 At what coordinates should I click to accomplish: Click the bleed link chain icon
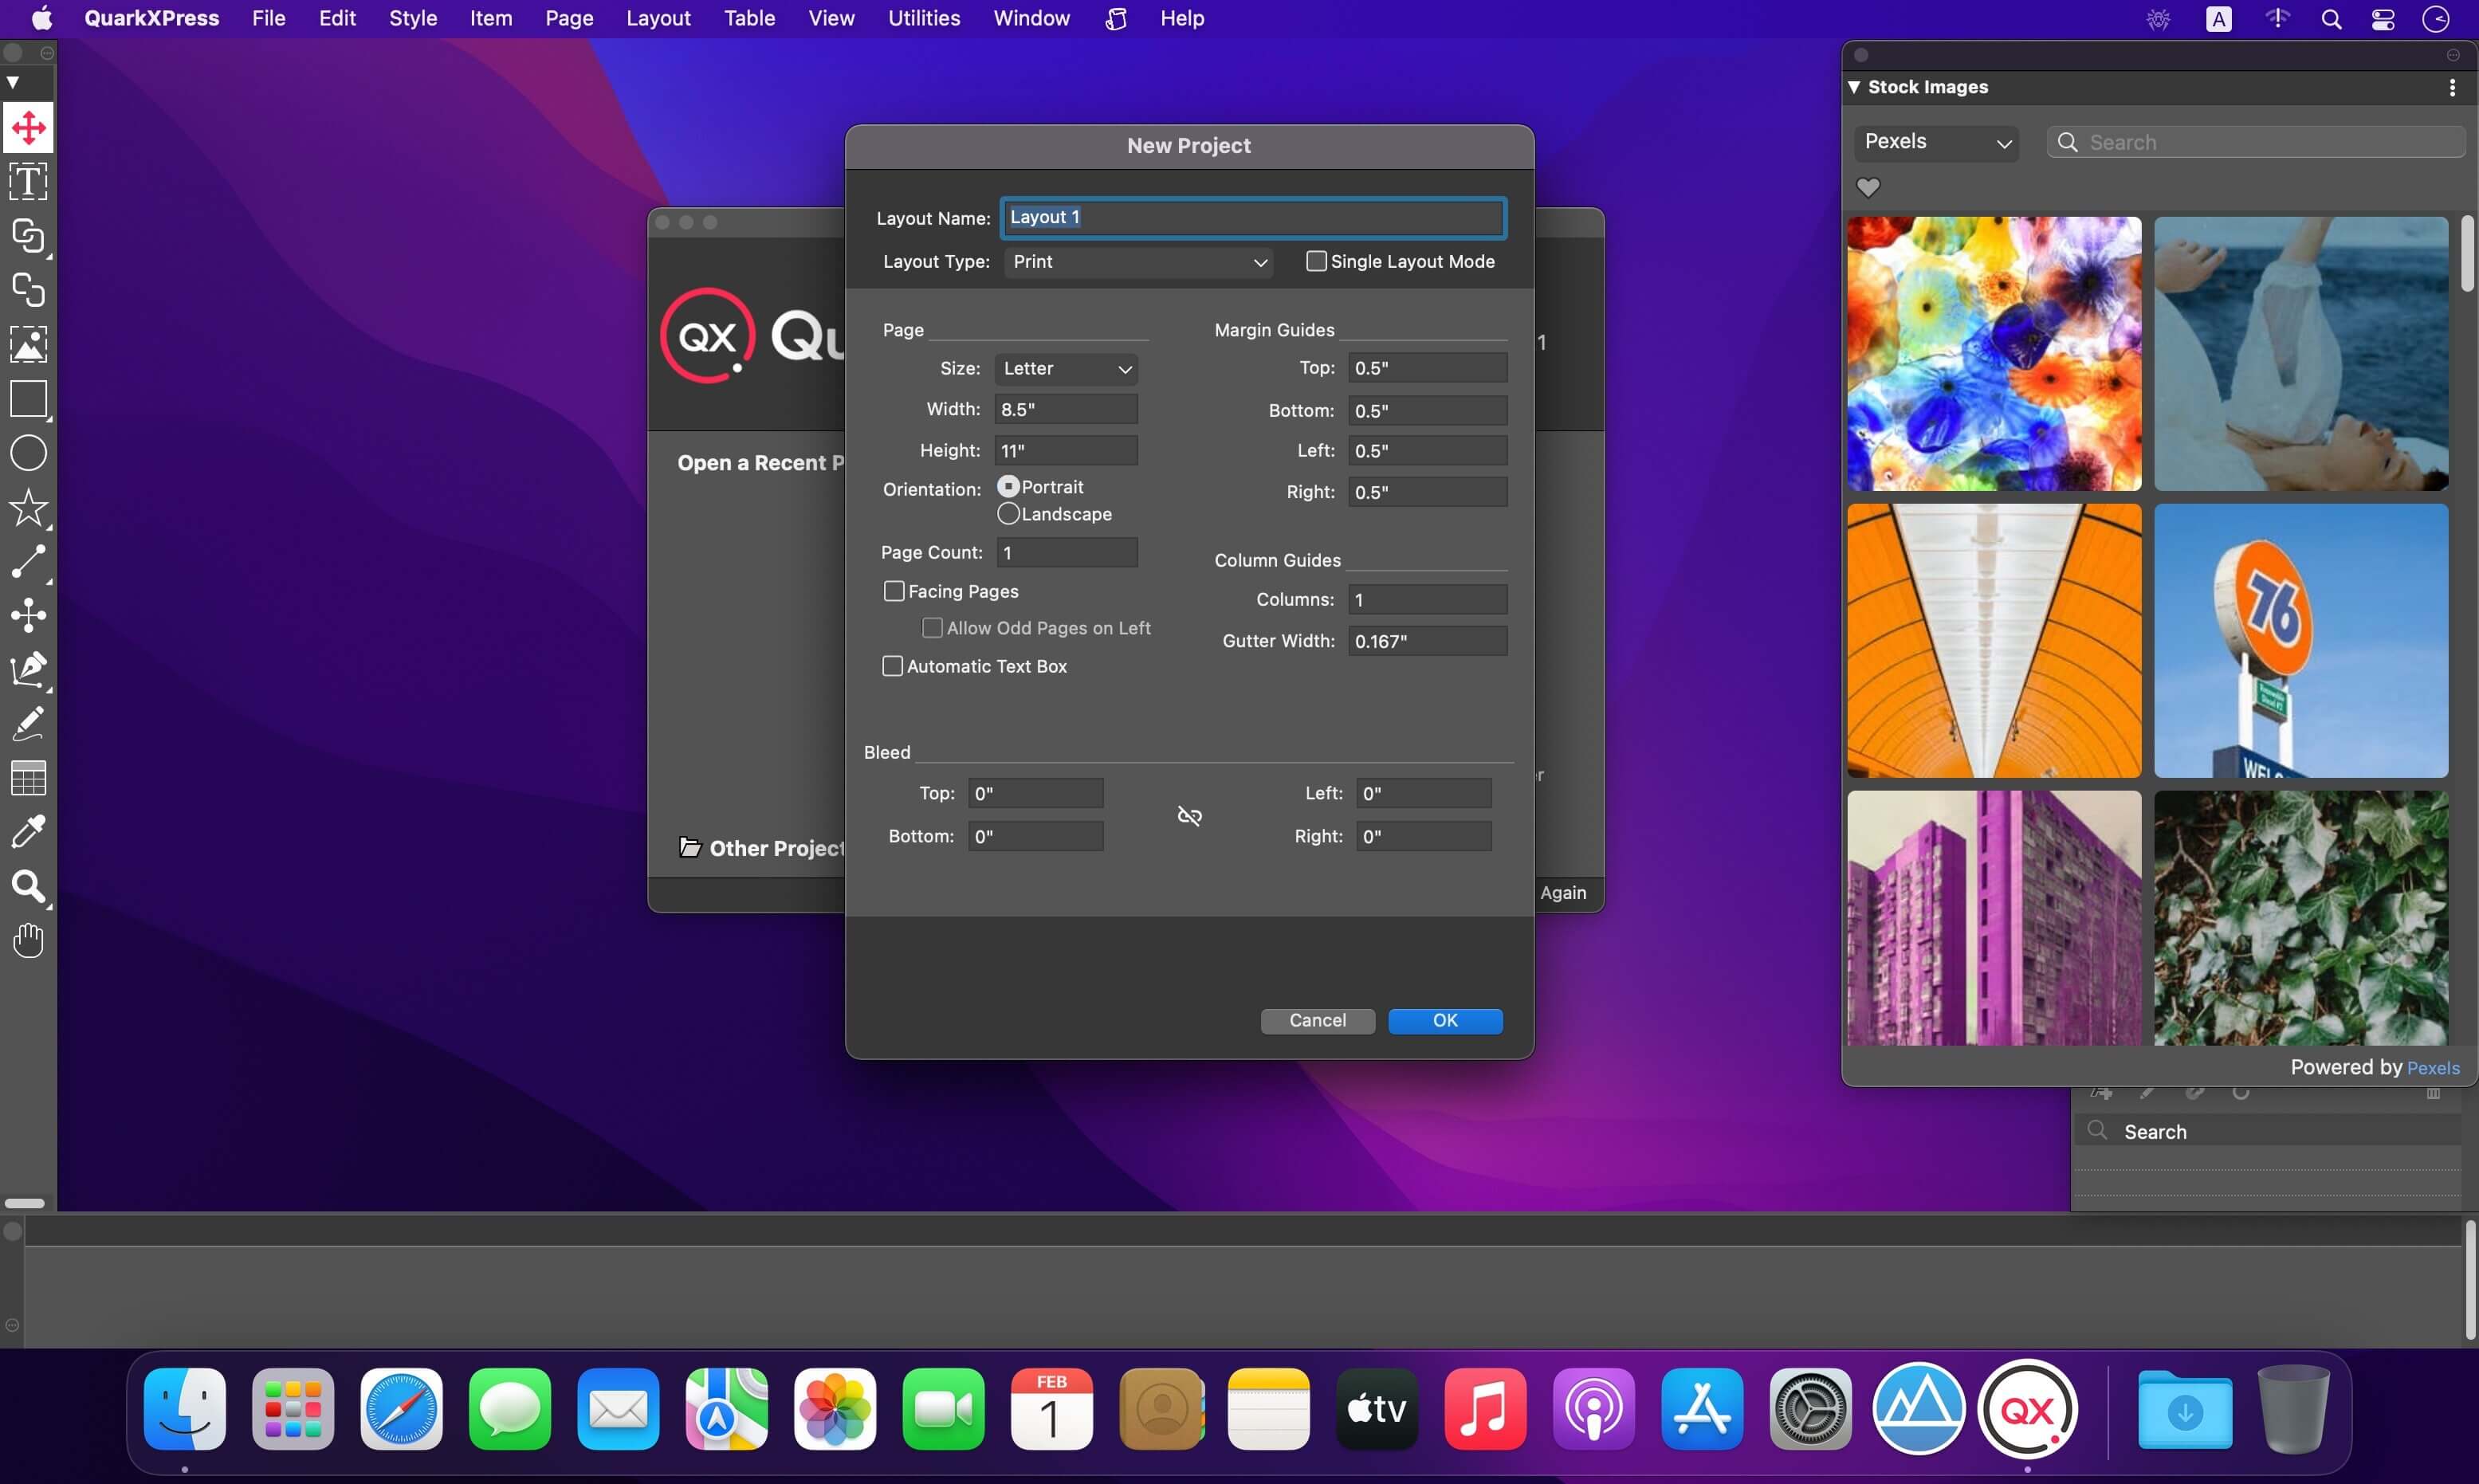pos(1189,816)
